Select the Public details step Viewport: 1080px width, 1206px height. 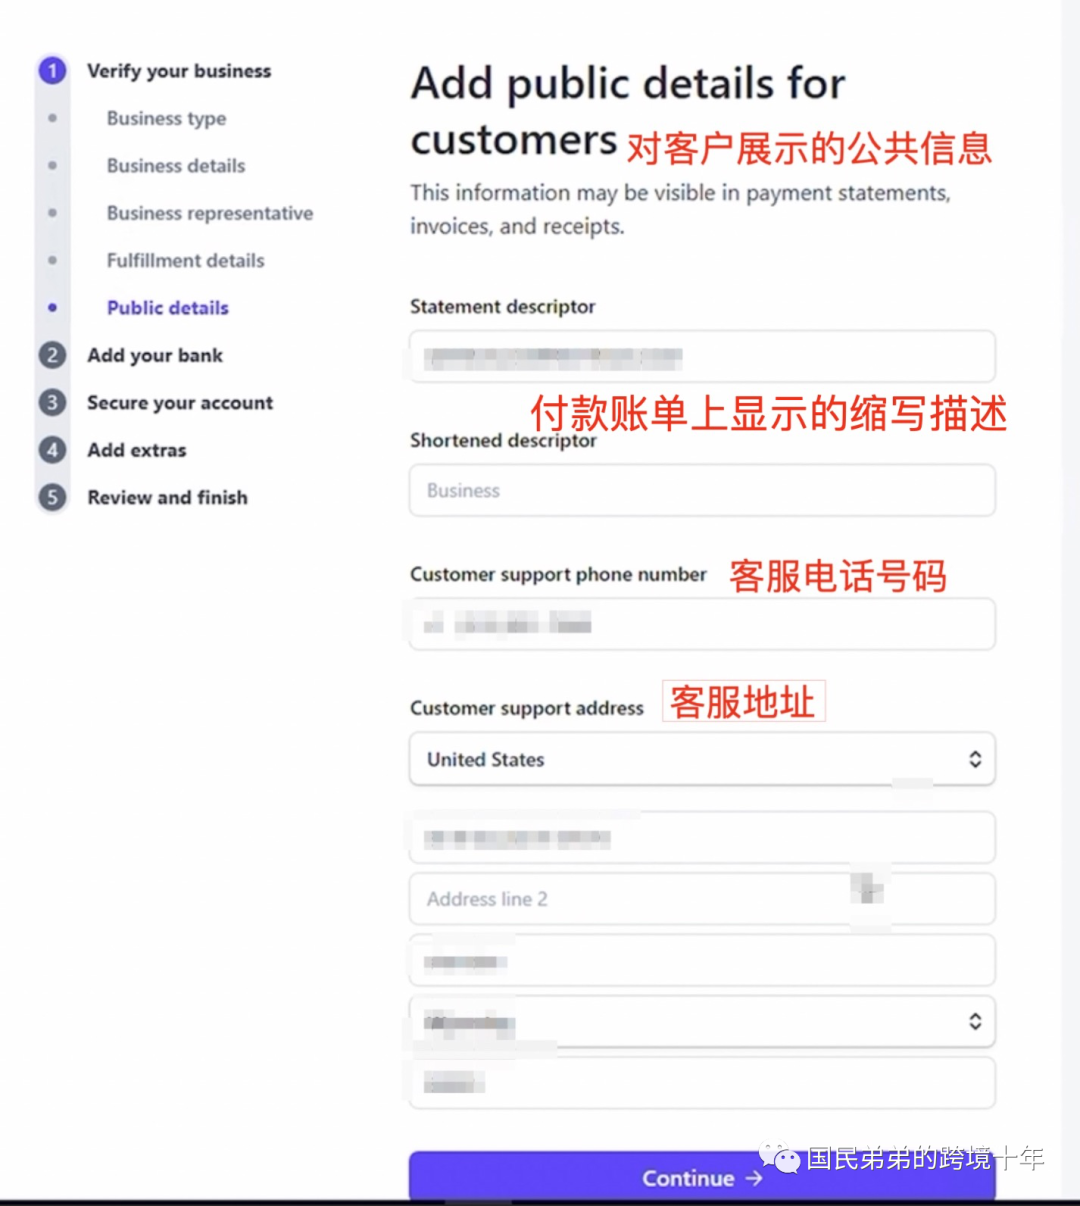point(168,308)
